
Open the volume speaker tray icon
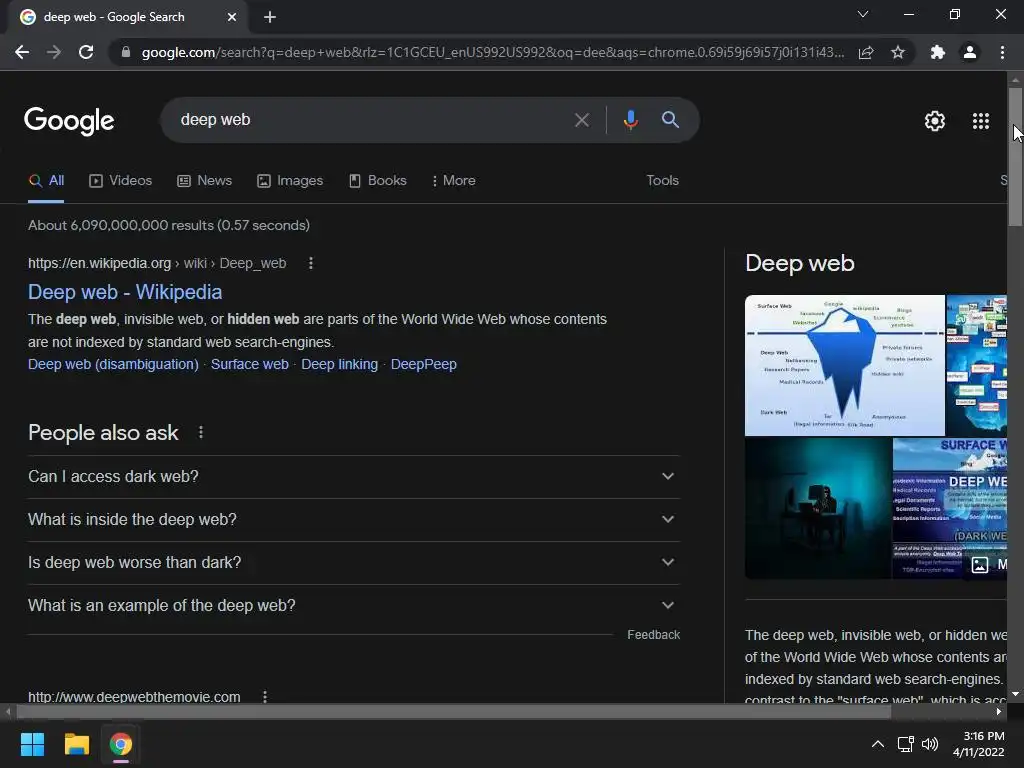(x=930, y=744)
